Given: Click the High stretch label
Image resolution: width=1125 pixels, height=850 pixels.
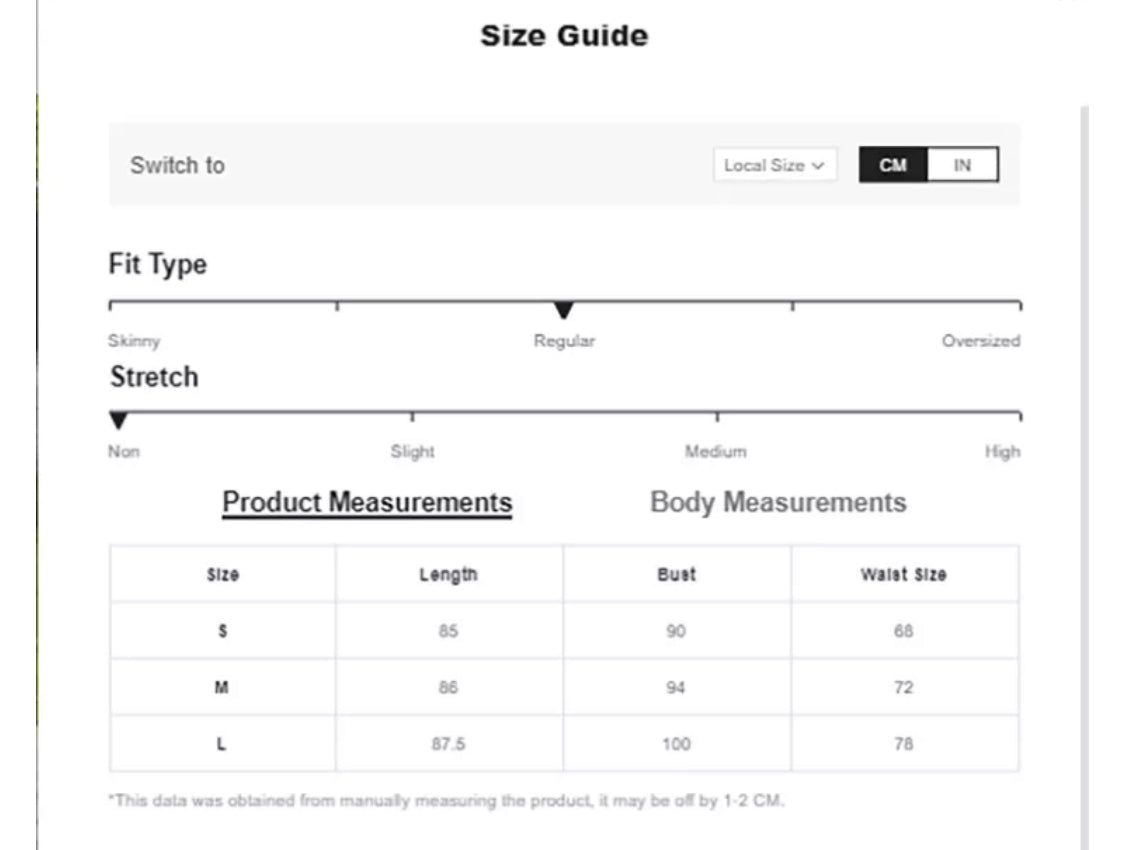Looking at the screenshot, I should (1002, 451).
